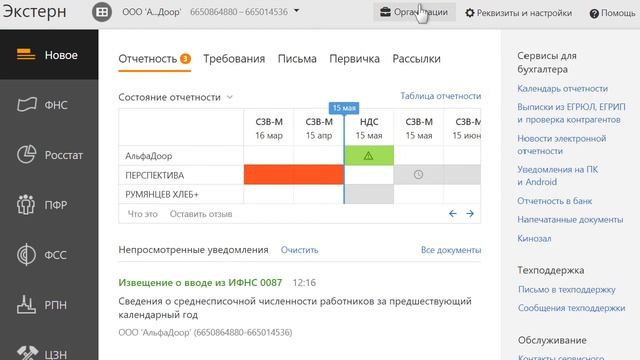
Task: Open Письмо в техподдержку link
Action: (567, 289)
